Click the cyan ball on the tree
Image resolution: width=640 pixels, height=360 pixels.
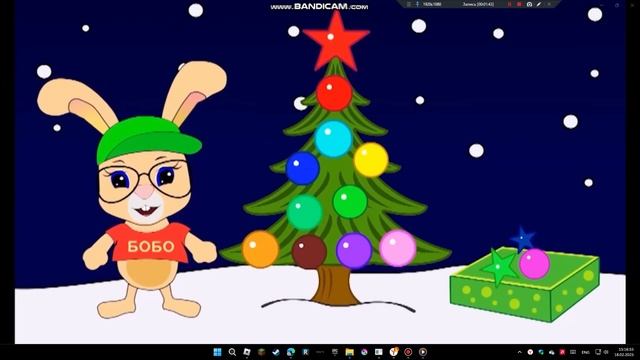333,138
